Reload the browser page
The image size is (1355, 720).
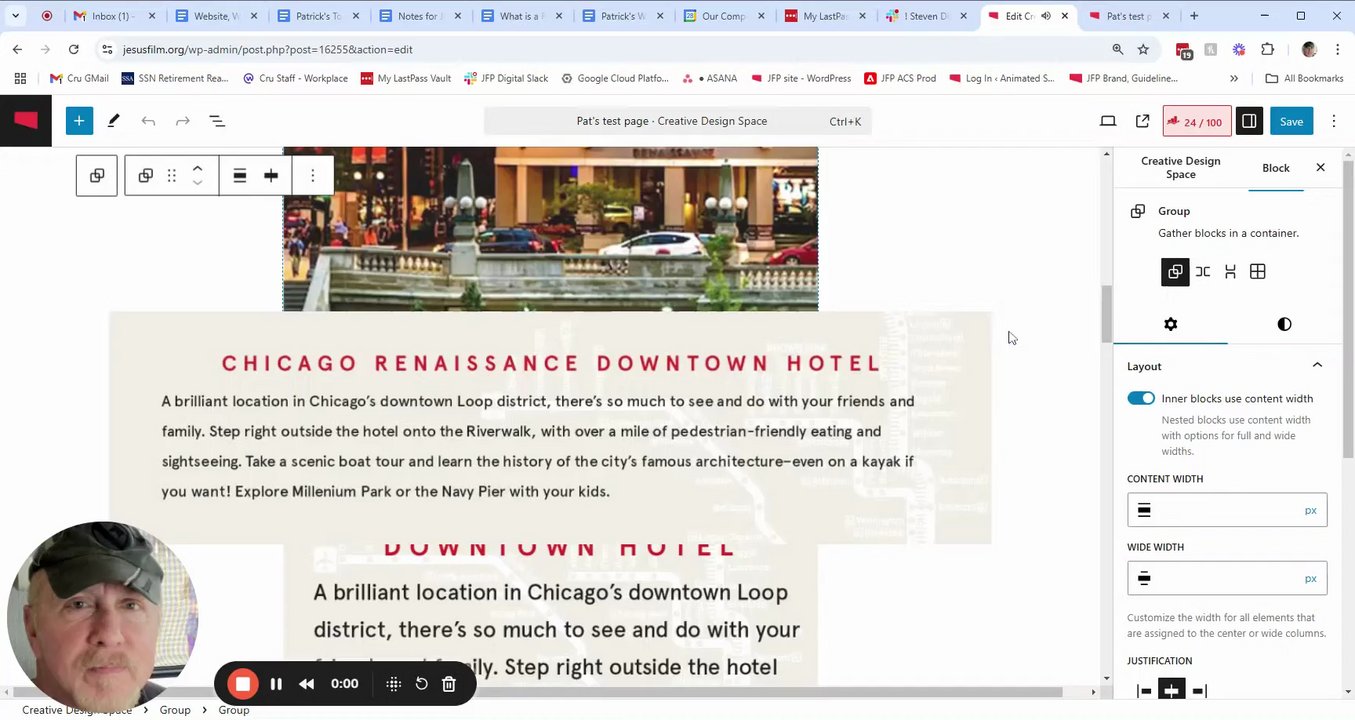74,49
